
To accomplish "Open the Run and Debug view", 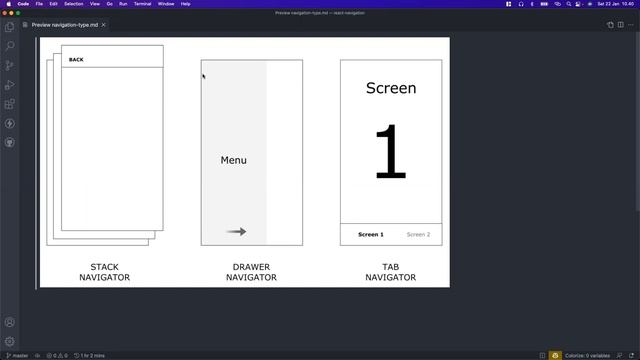I will click(9, 85).
